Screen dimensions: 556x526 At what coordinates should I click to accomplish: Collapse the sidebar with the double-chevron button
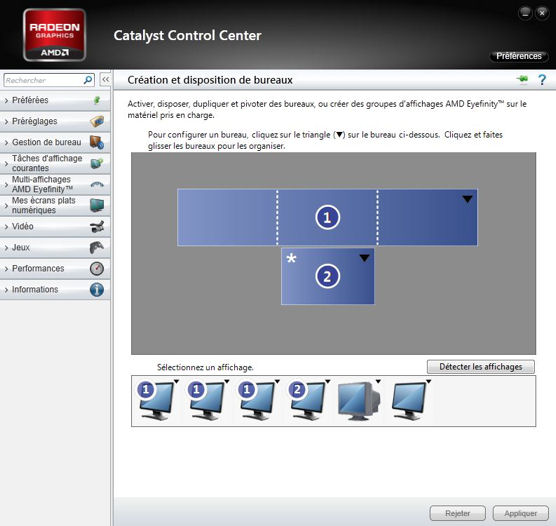105,80
